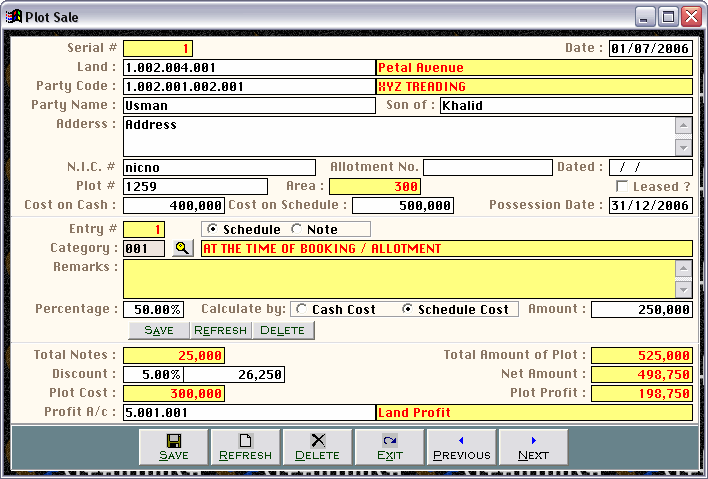Click the Category code field 001

[x=144, y=248]
